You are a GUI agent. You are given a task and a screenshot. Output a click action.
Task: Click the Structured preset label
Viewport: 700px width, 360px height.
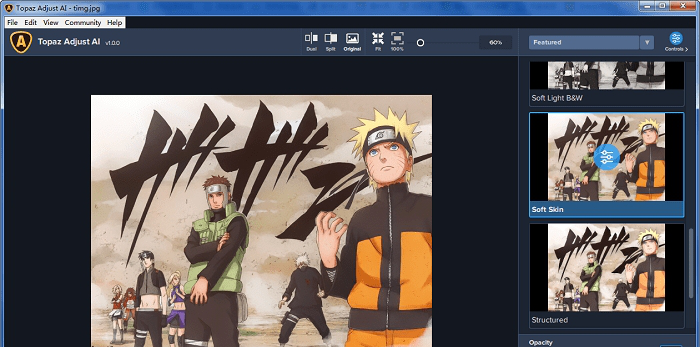click(550, 320)
